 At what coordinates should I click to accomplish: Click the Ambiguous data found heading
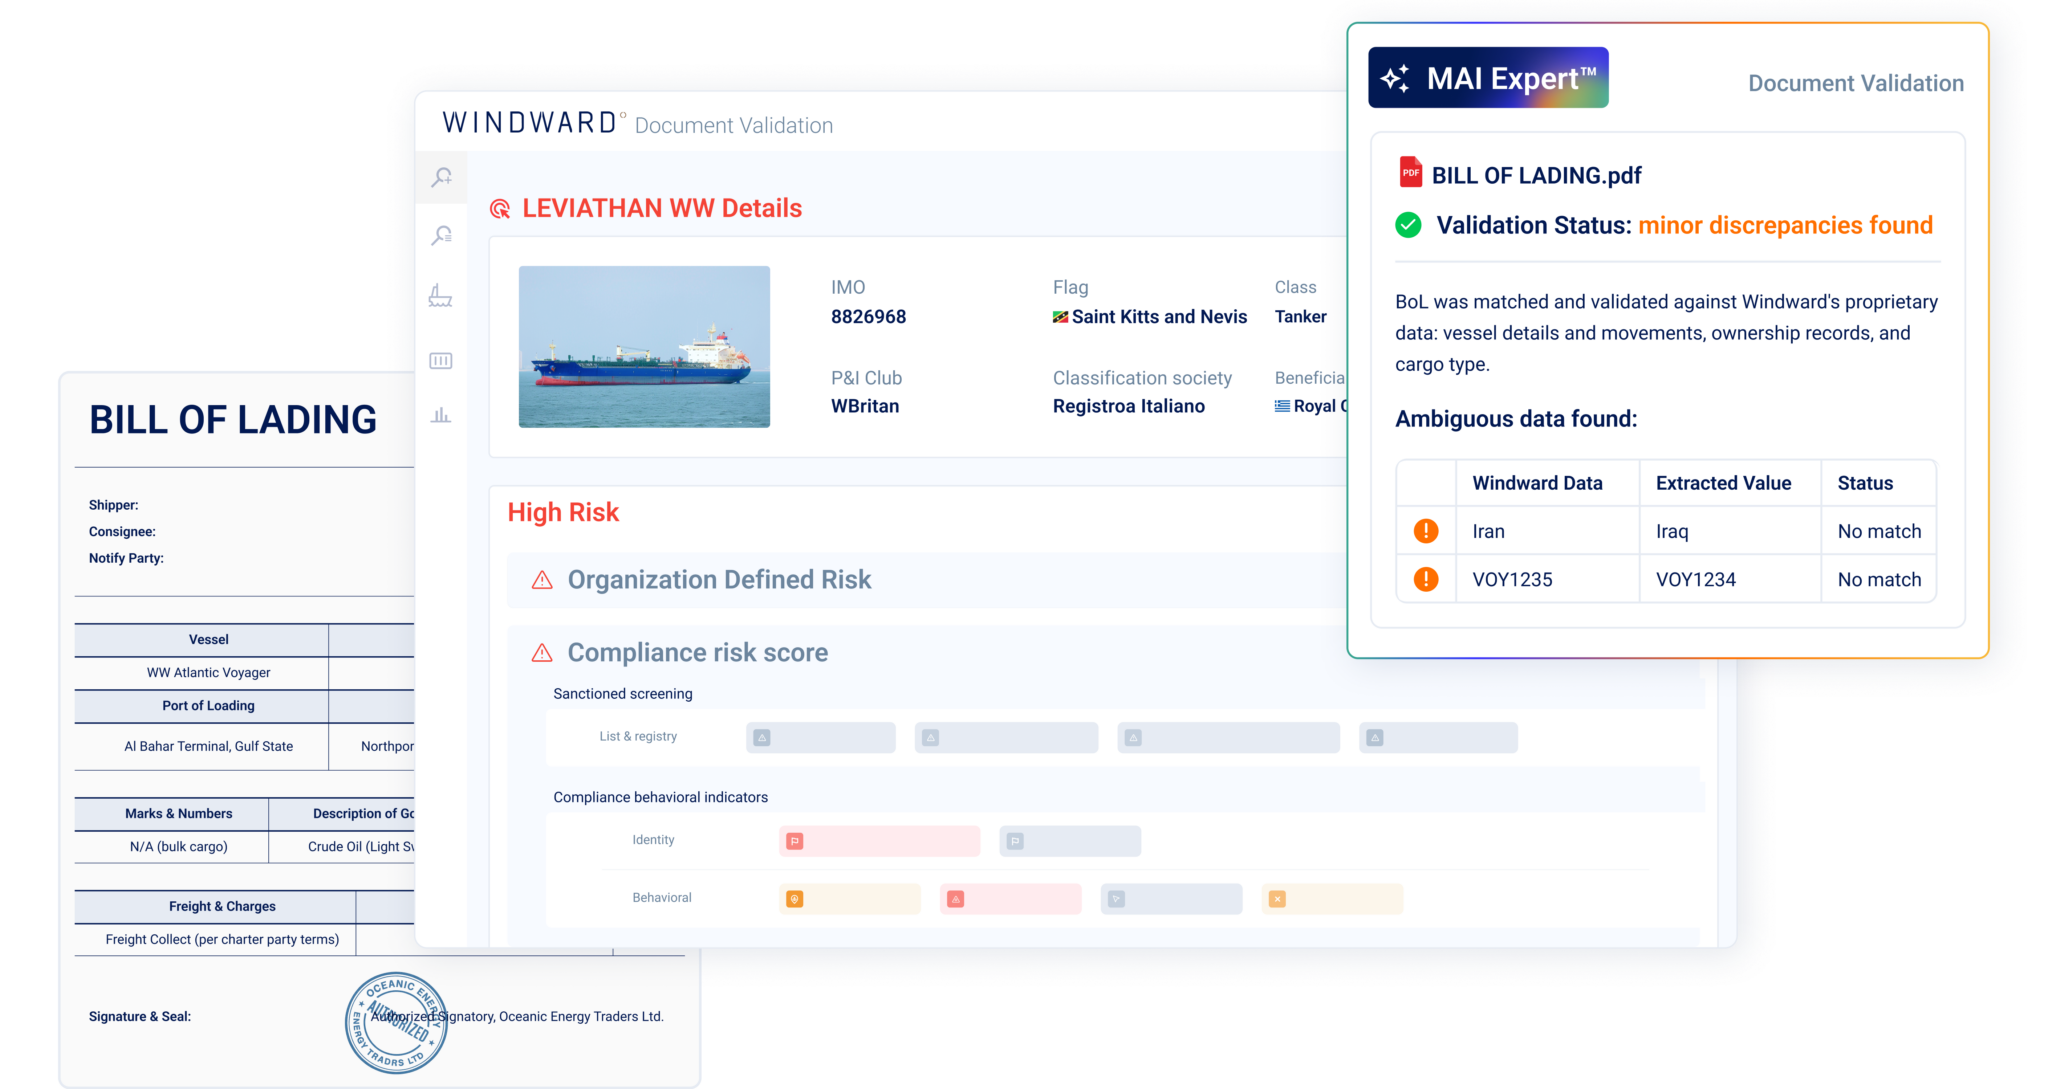point(1516,419)
